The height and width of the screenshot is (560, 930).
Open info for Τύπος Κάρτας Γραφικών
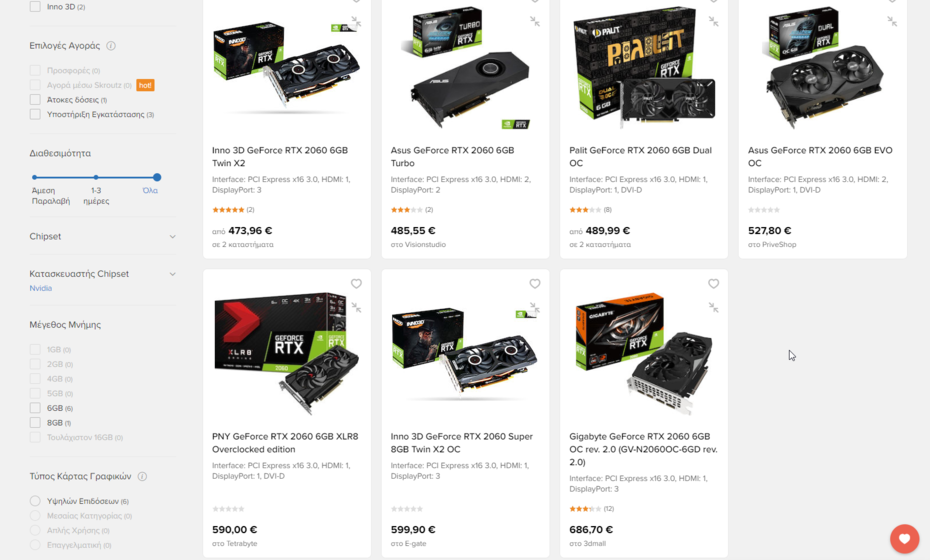tap(142, 476)
